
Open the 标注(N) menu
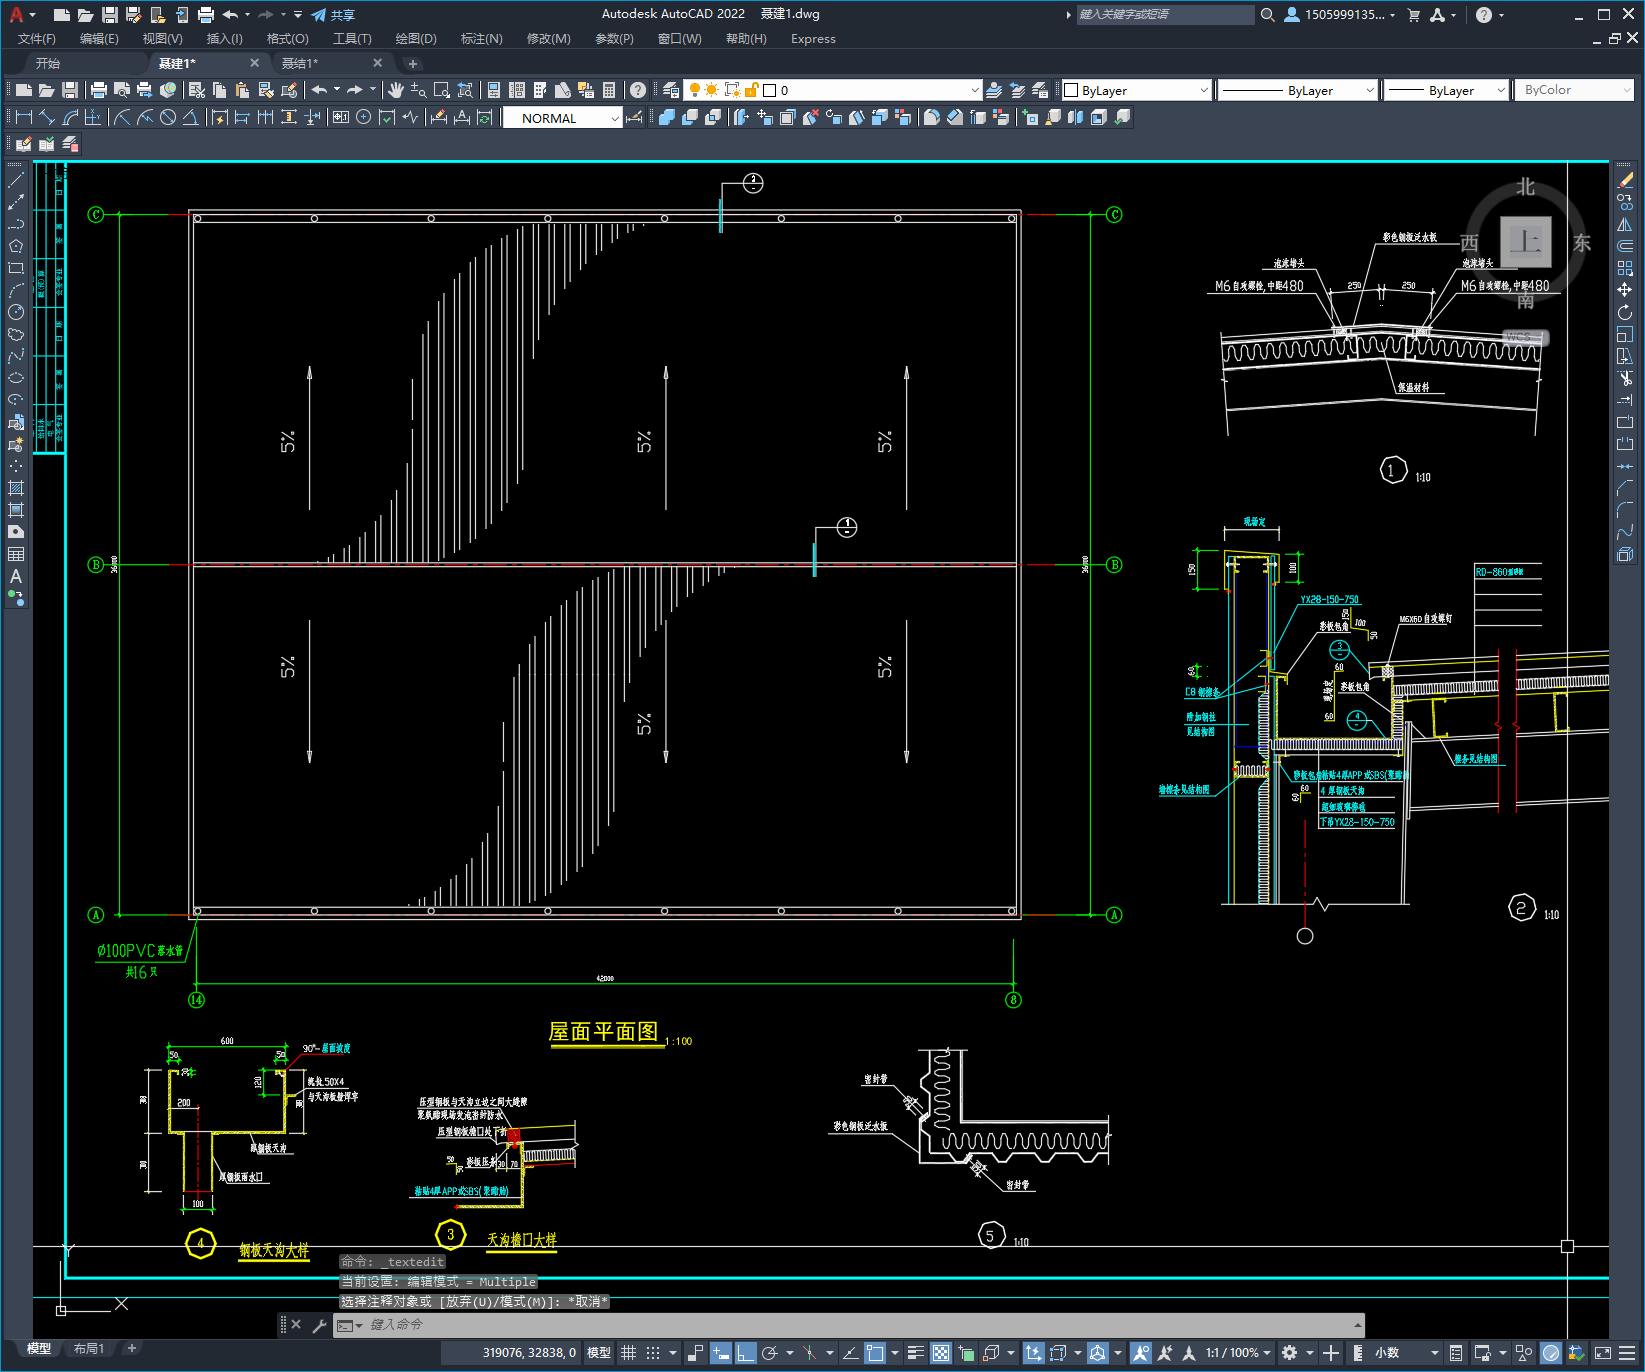coord(481,39)
